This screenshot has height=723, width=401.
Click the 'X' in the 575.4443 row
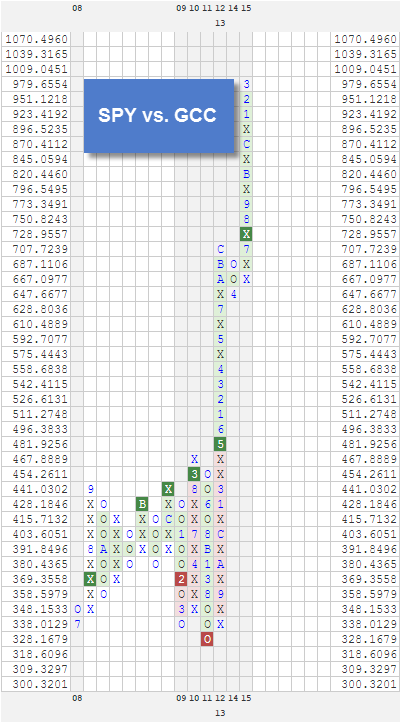(220, 355)
